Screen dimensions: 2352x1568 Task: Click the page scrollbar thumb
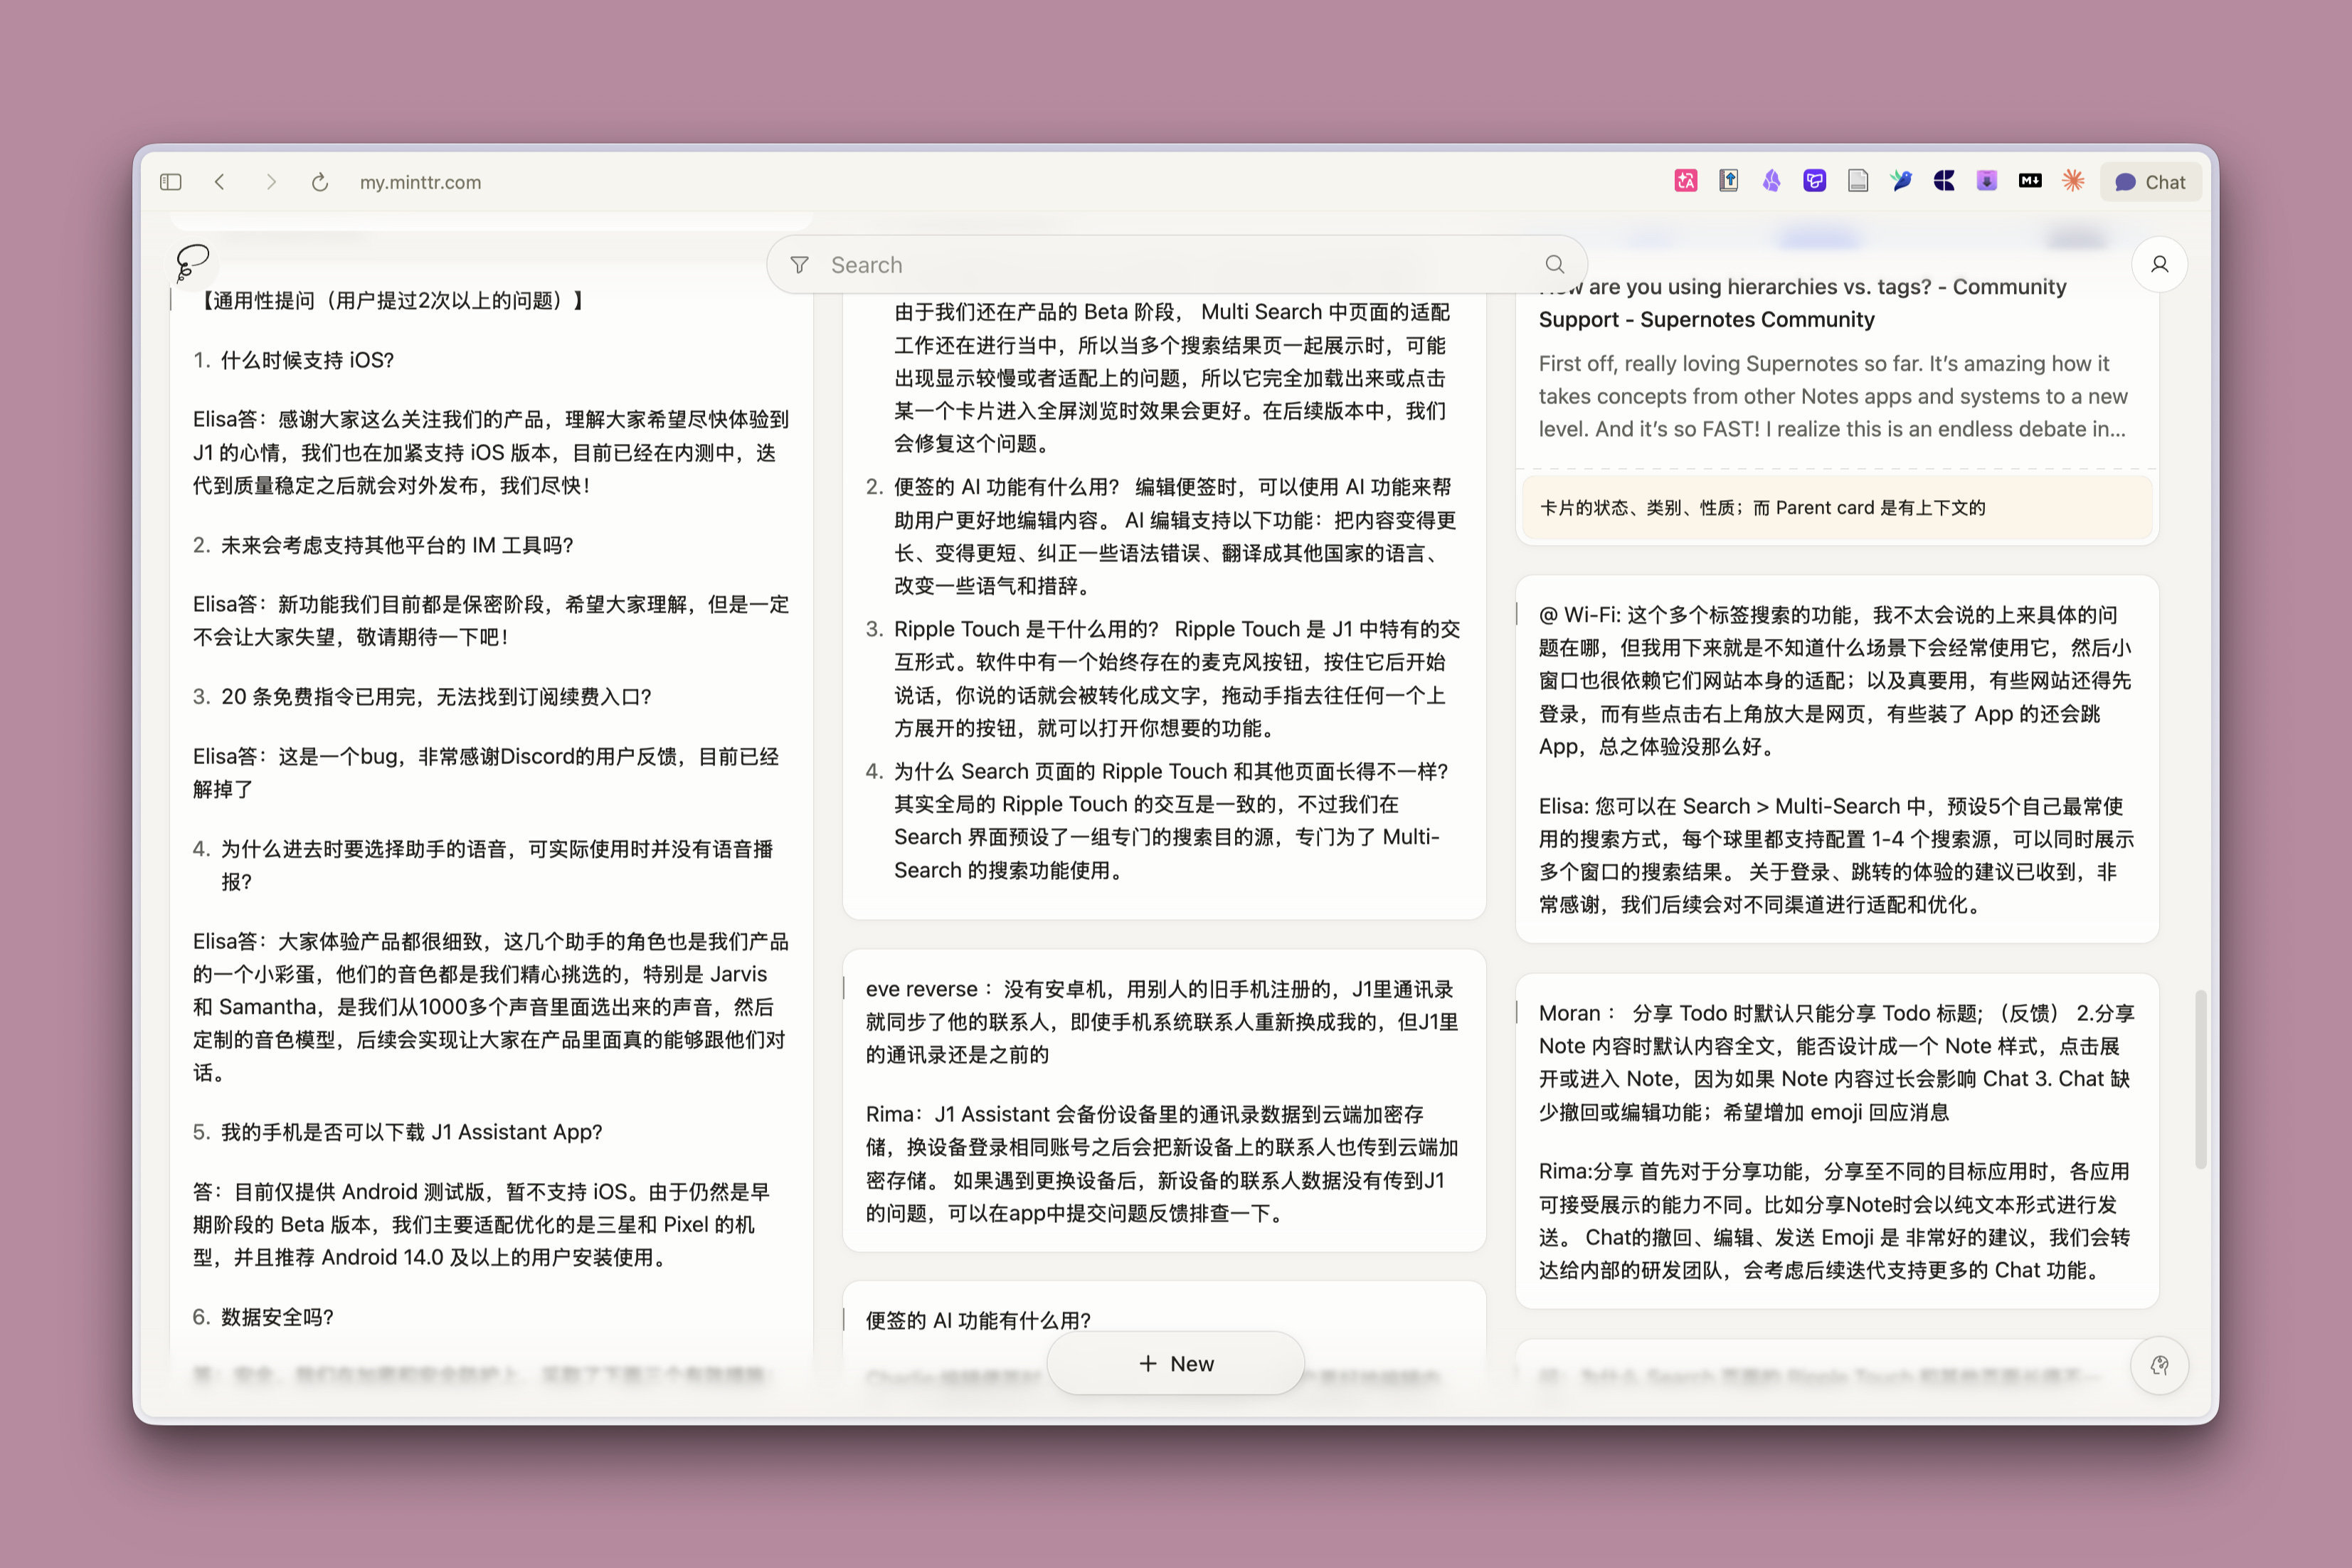coord(2201,1080)
